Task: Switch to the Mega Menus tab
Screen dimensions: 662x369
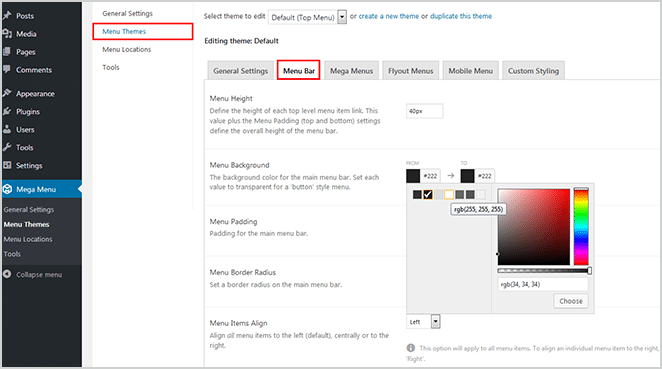Action: click(x=351, y=71)
